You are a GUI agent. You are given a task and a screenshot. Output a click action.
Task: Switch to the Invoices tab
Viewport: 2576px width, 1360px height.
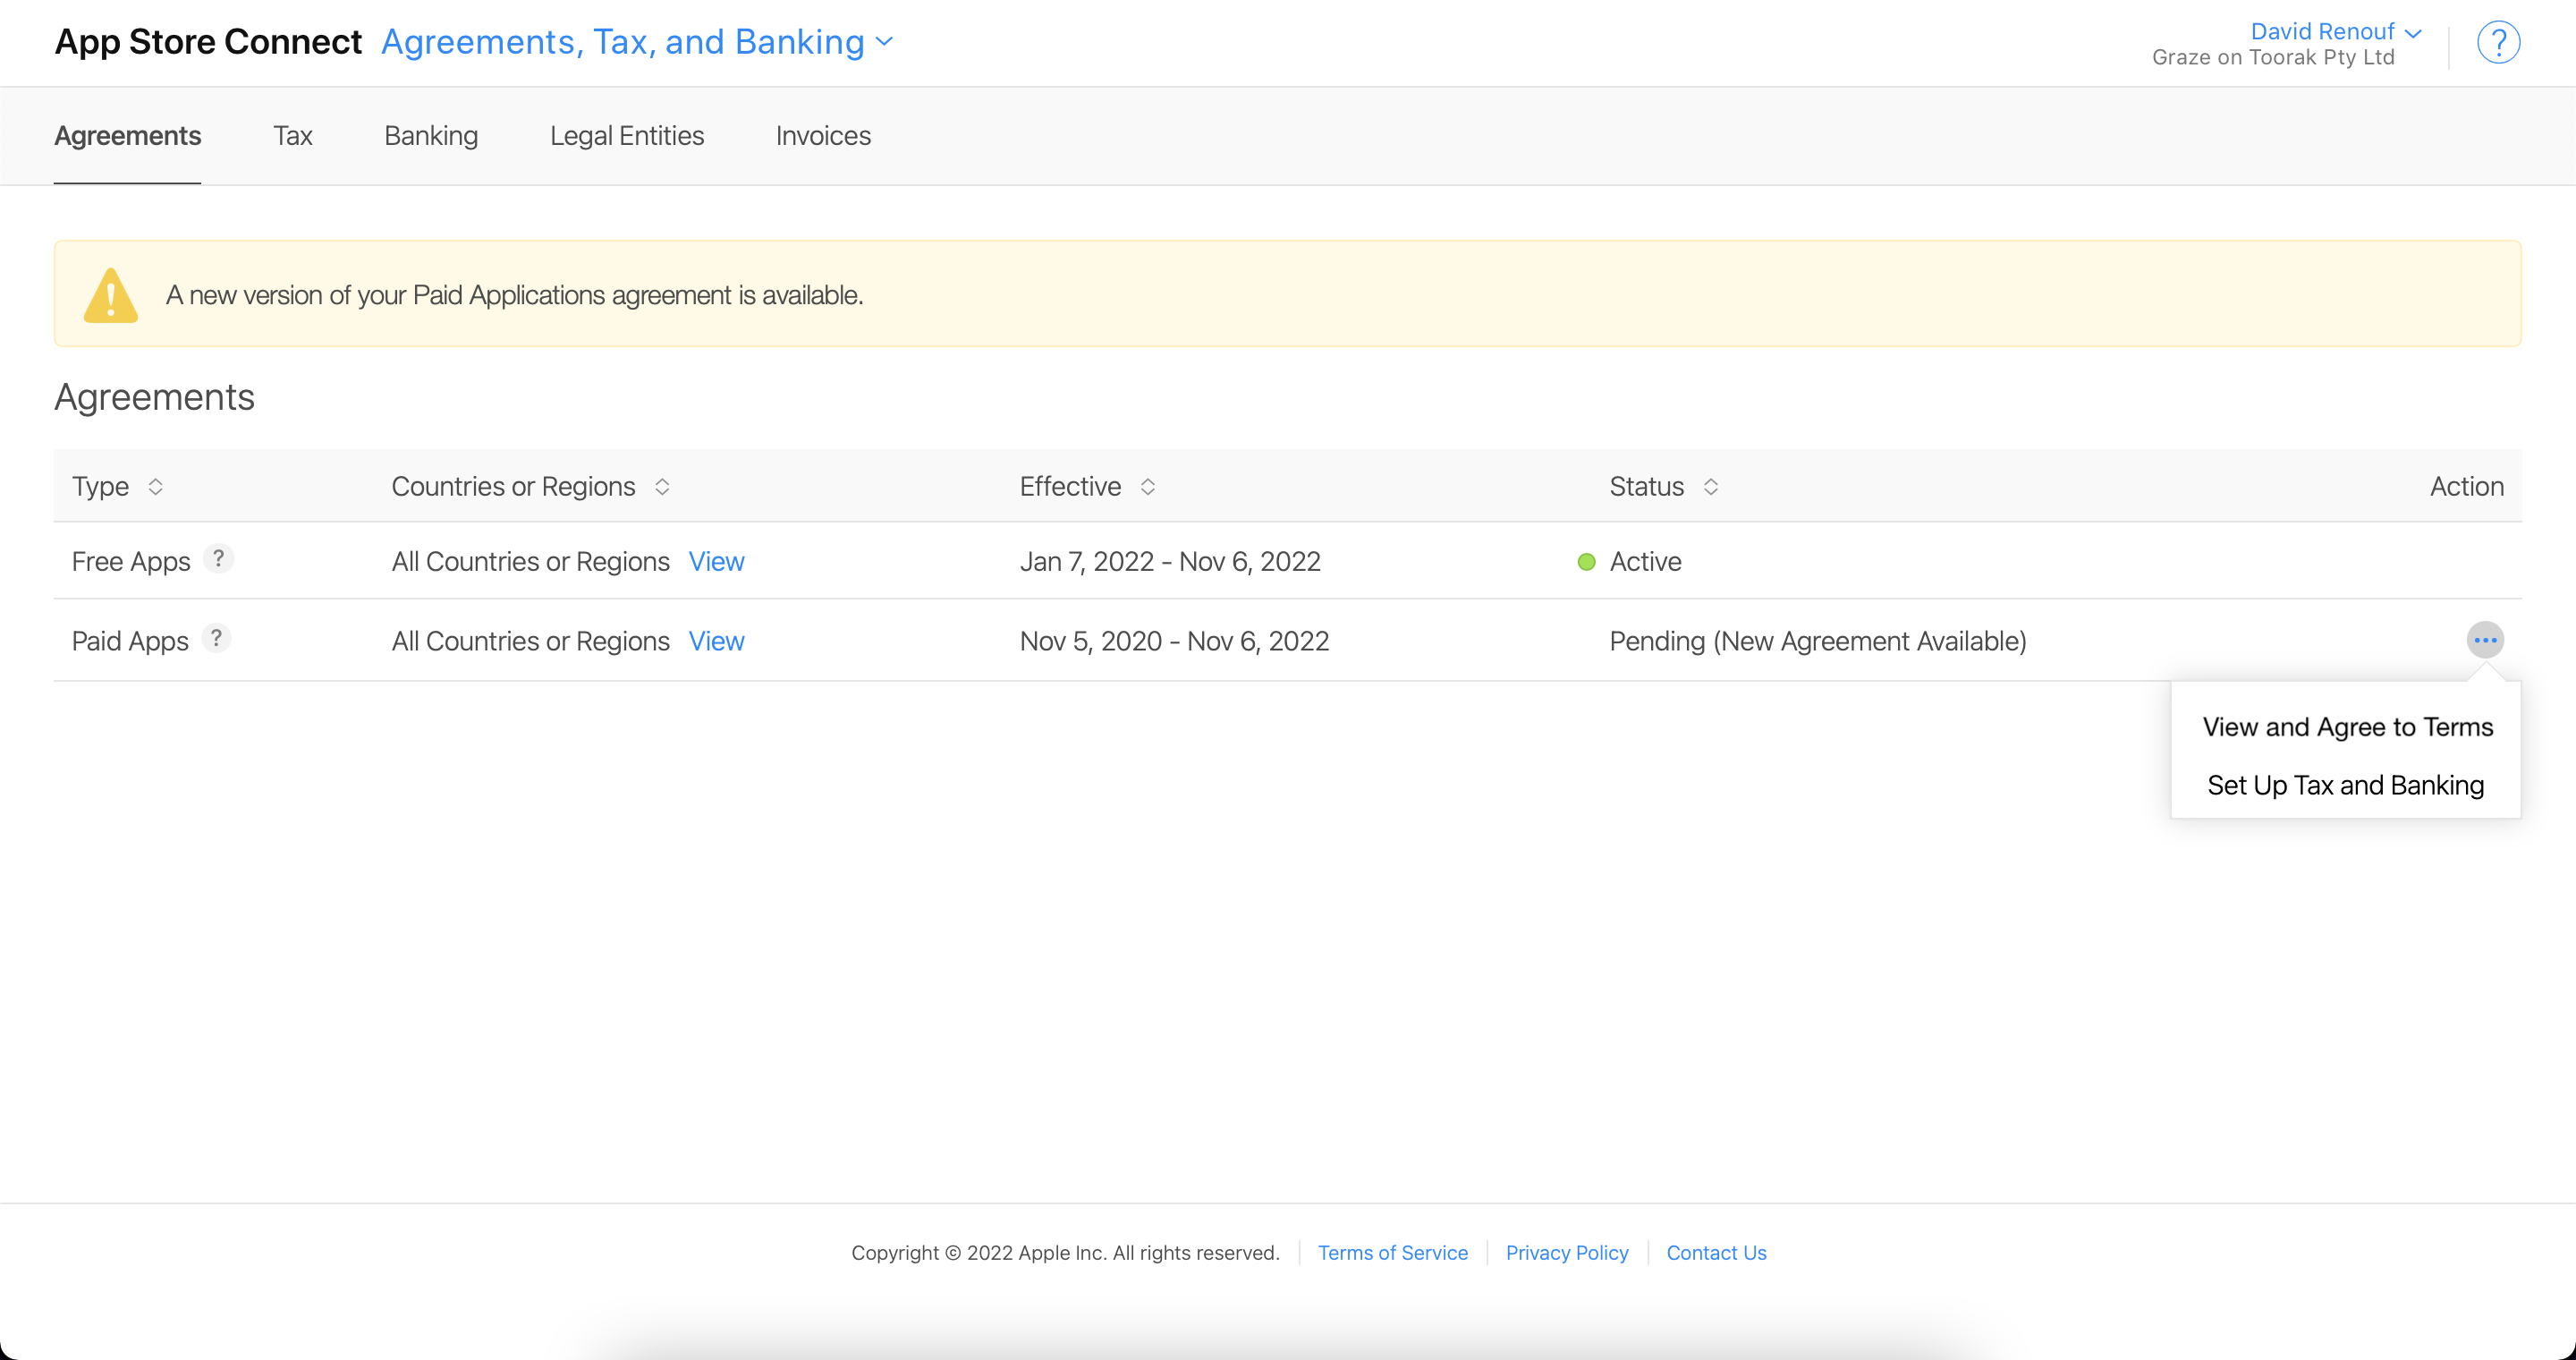(823, 136)
